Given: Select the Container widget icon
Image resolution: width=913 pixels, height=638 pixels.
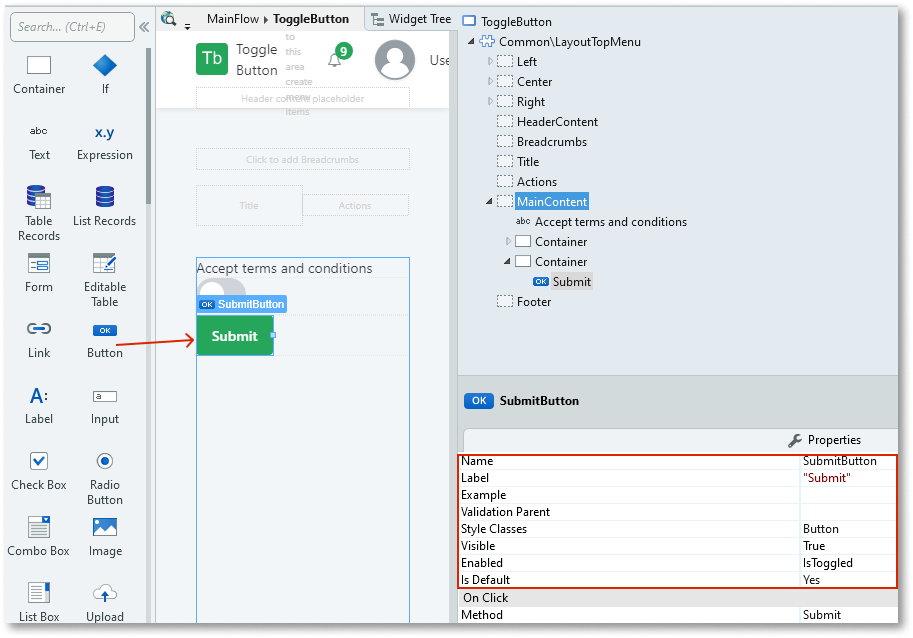Looking at the screenshot, I should (39, 67).
